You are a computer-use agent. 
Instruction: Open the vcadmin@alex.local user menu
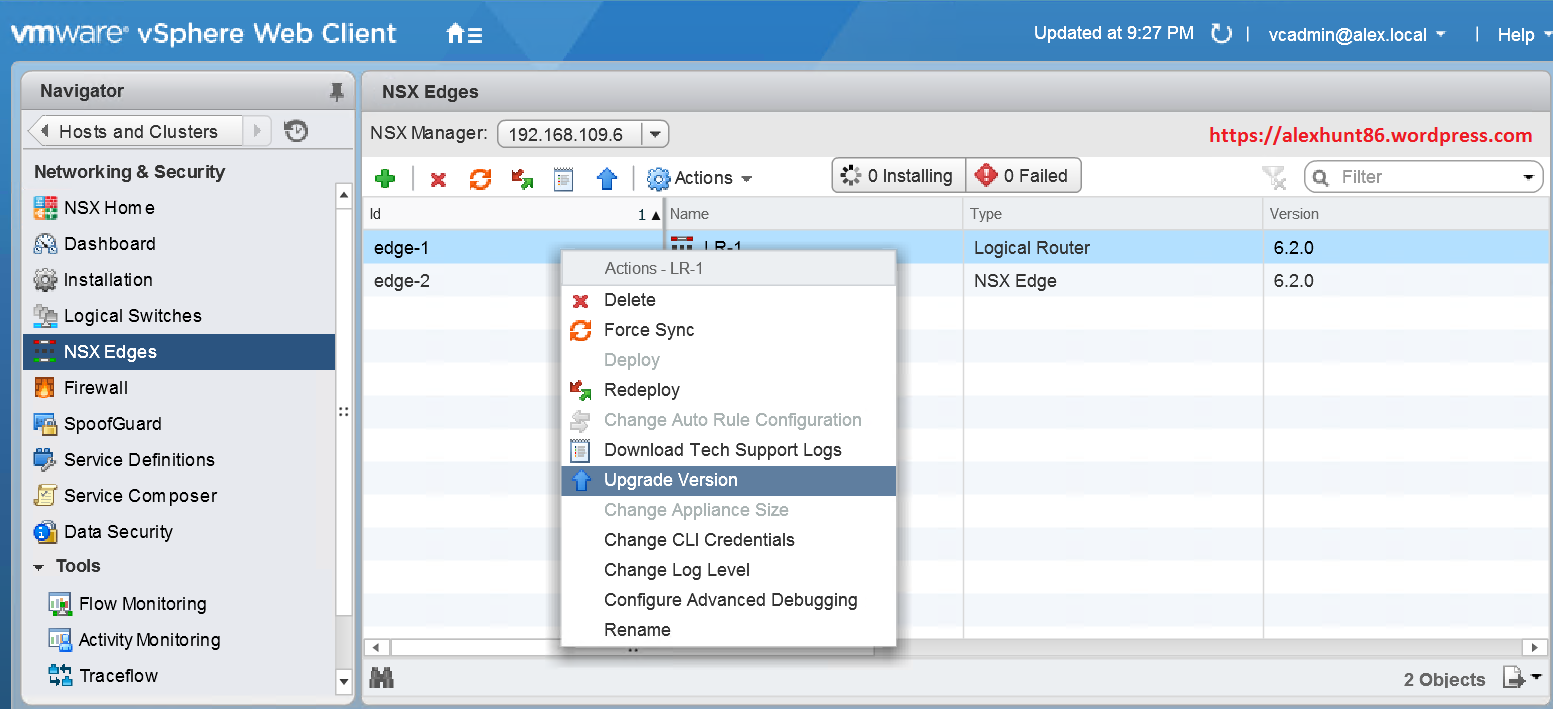click(x=1357, y=34)
